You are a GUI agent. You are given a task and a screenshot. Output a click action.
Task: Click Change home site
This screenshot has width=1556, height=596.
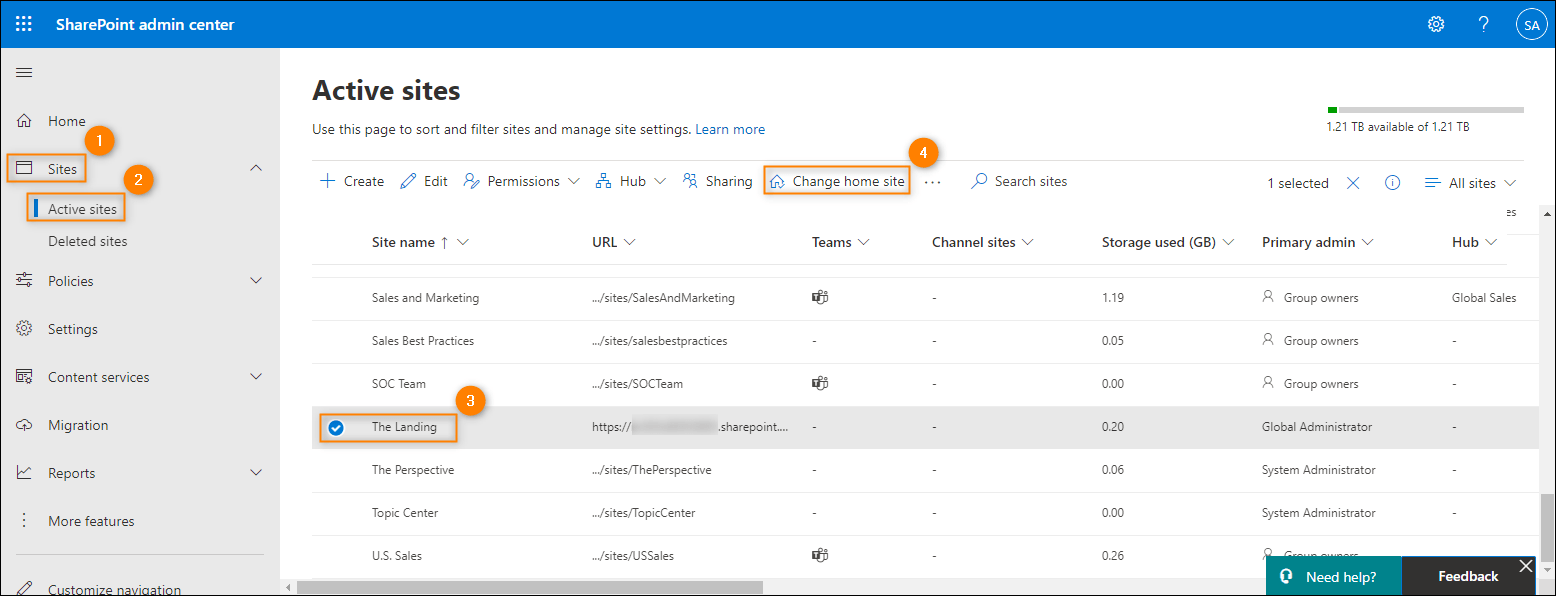[836, 180]
